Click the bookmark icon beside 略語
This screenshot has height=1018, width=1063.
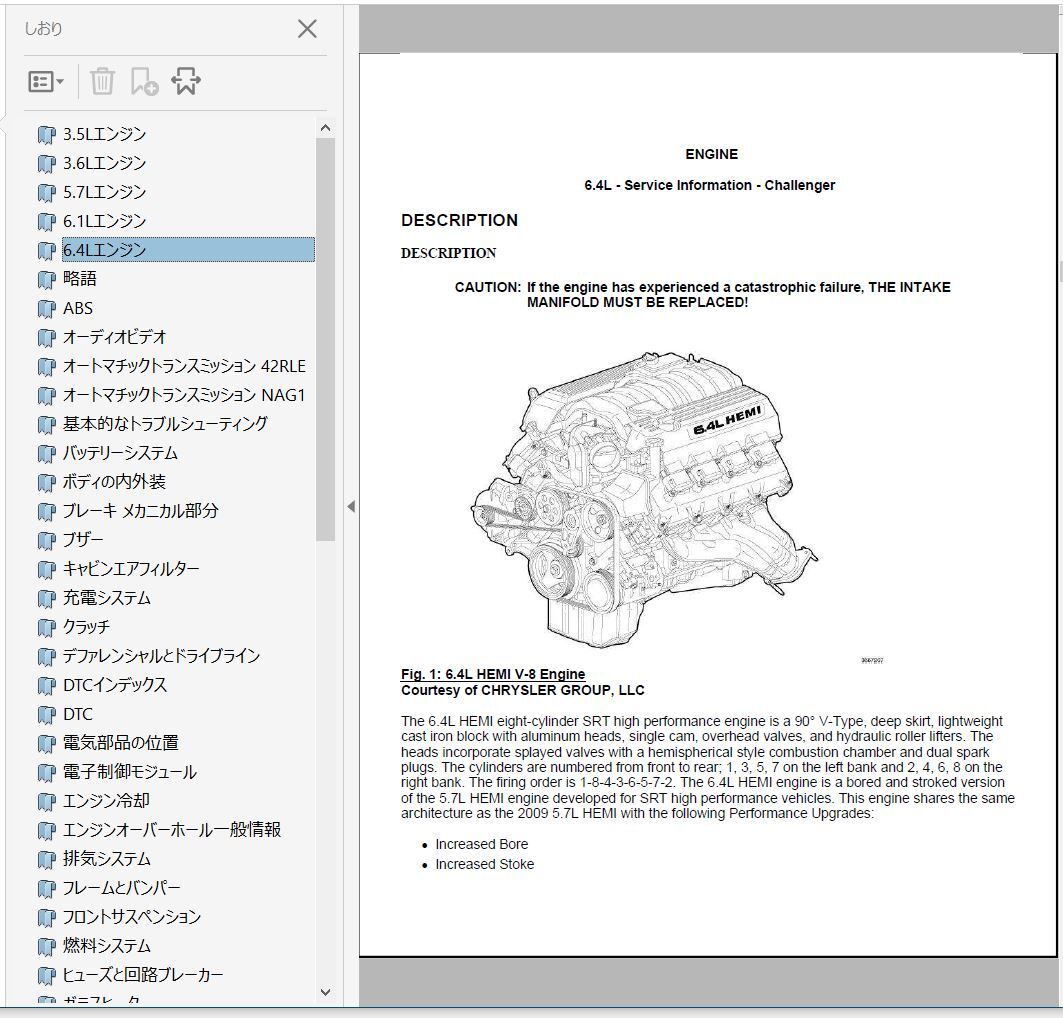(x=46, y=280)
